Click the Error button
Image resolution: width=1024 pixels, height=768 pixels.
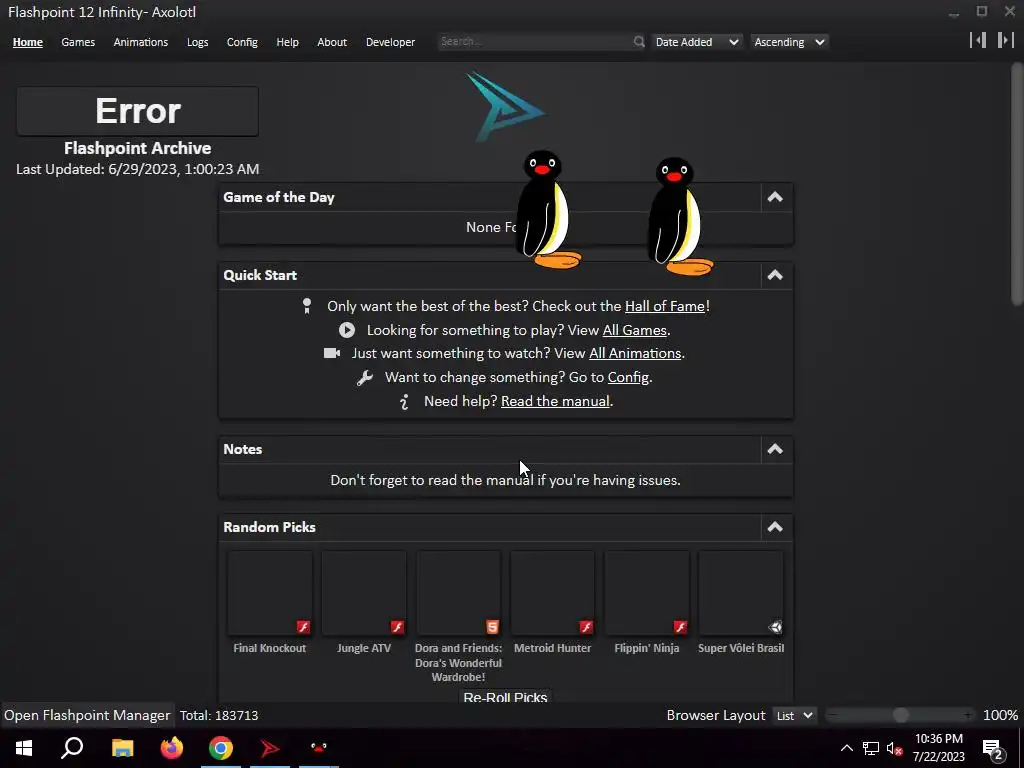coord(138,111)
